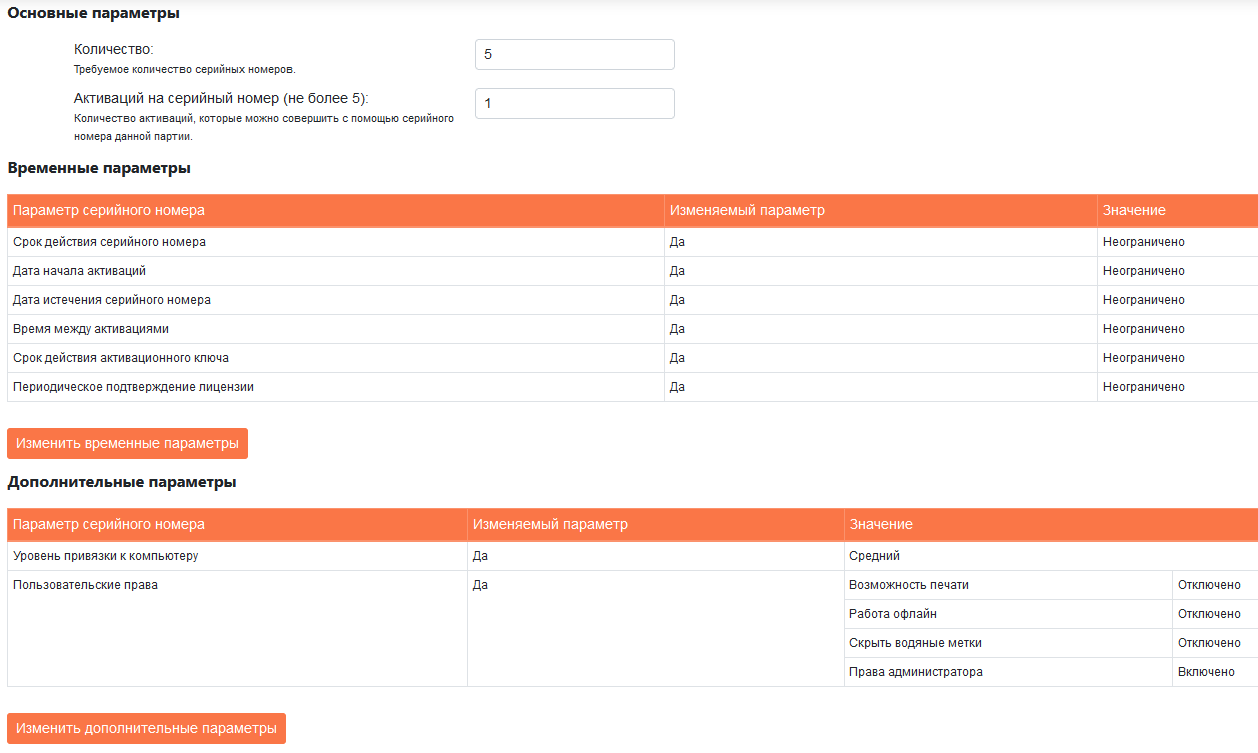Click the Активаций на серийный номер input field
This screenshot has height=753, width=1258.
coord(574,103)
